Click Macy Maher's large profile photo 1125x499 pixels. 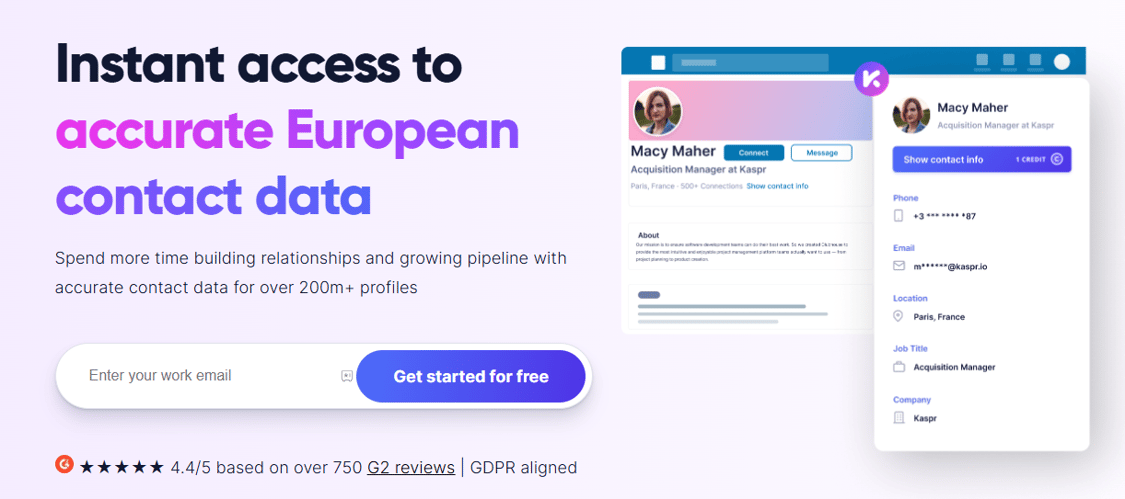658,111
